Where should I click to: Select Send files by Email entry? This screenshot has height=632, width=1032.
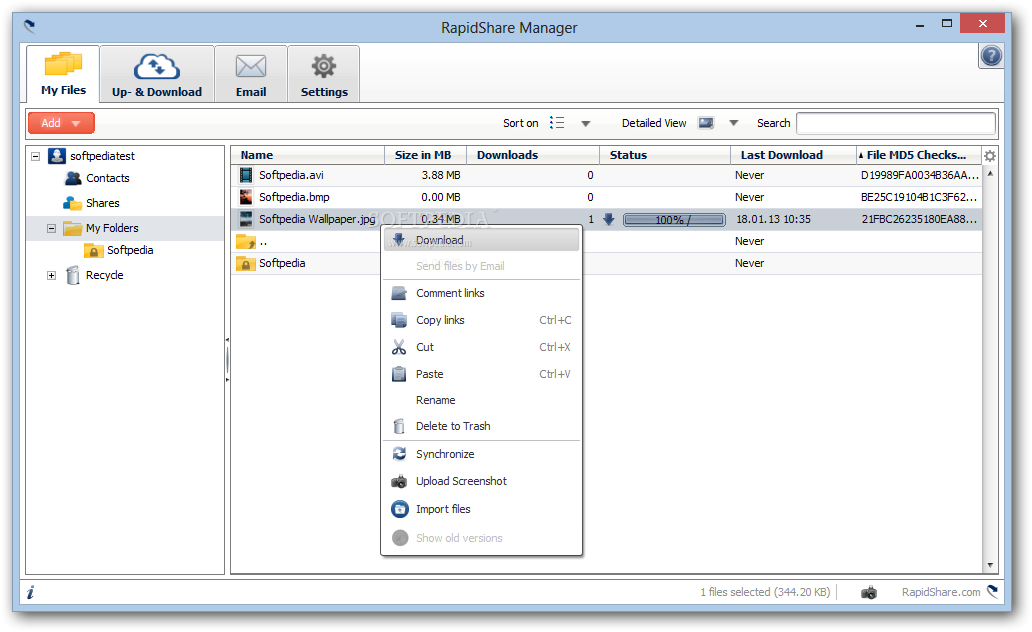pos(481,266)
